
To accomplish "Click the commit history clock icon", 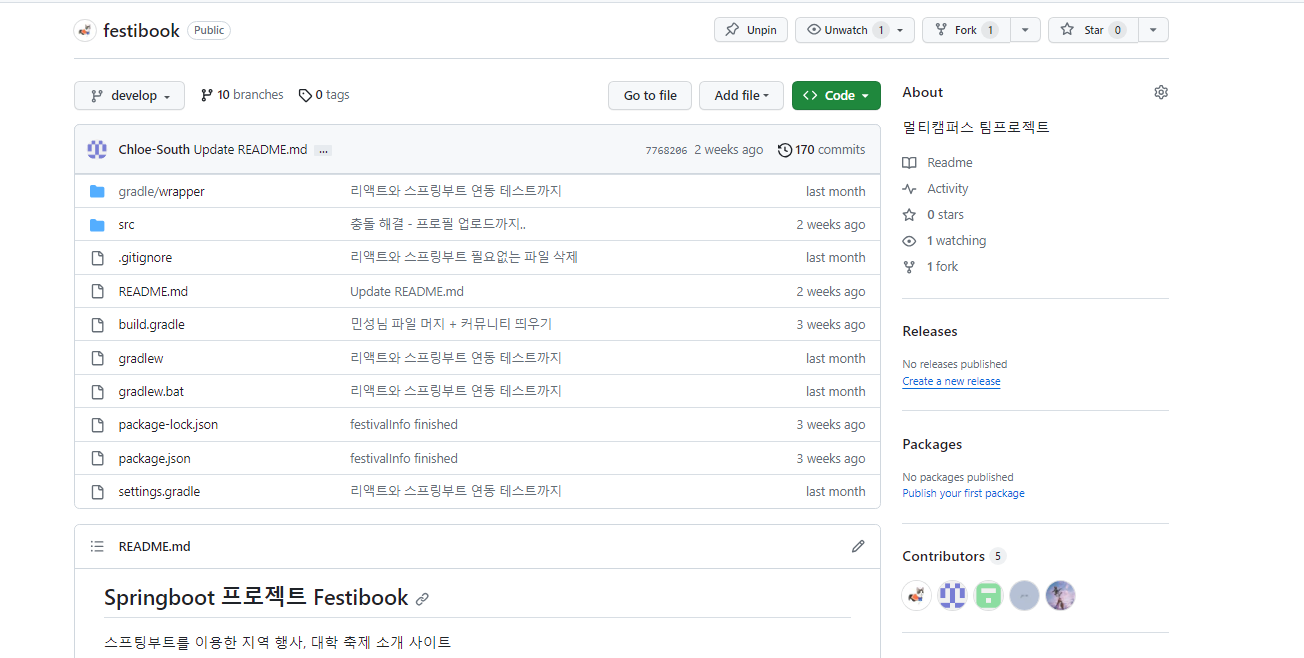I will 785,150.
